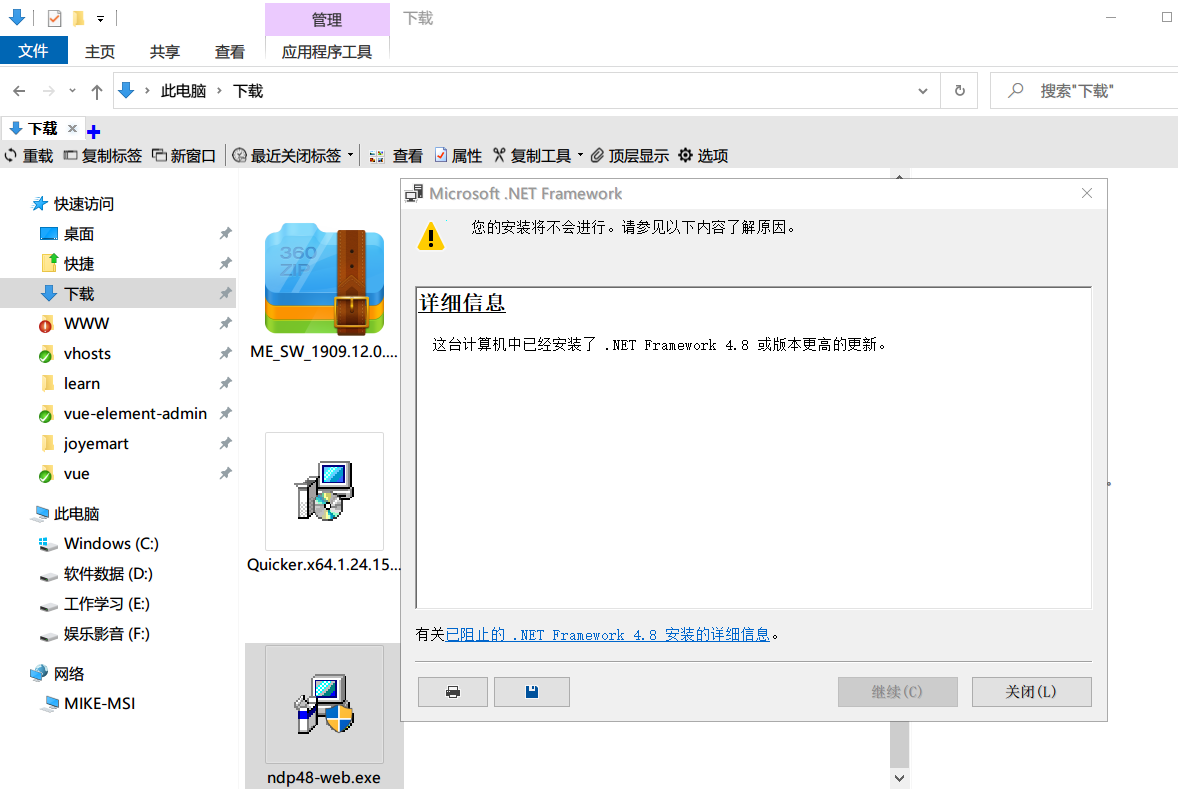Expand 复制工具 dropdown arrow

pyautogui.click(x=580, y=156)
